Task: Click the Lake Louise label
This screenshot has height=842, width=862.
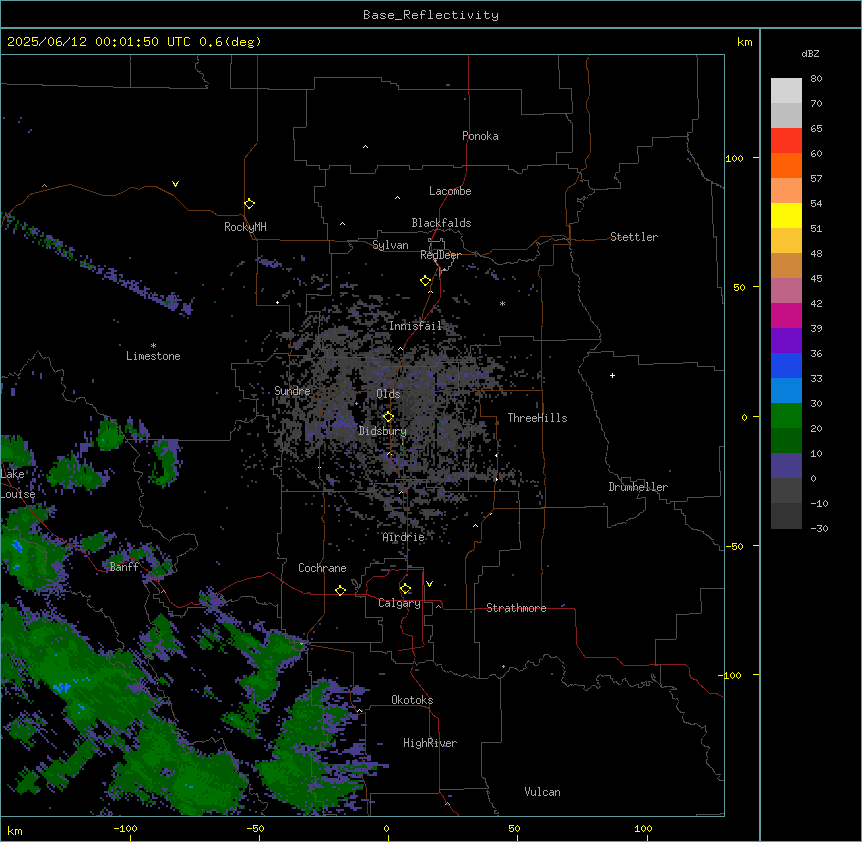Action: click(18, 484)
